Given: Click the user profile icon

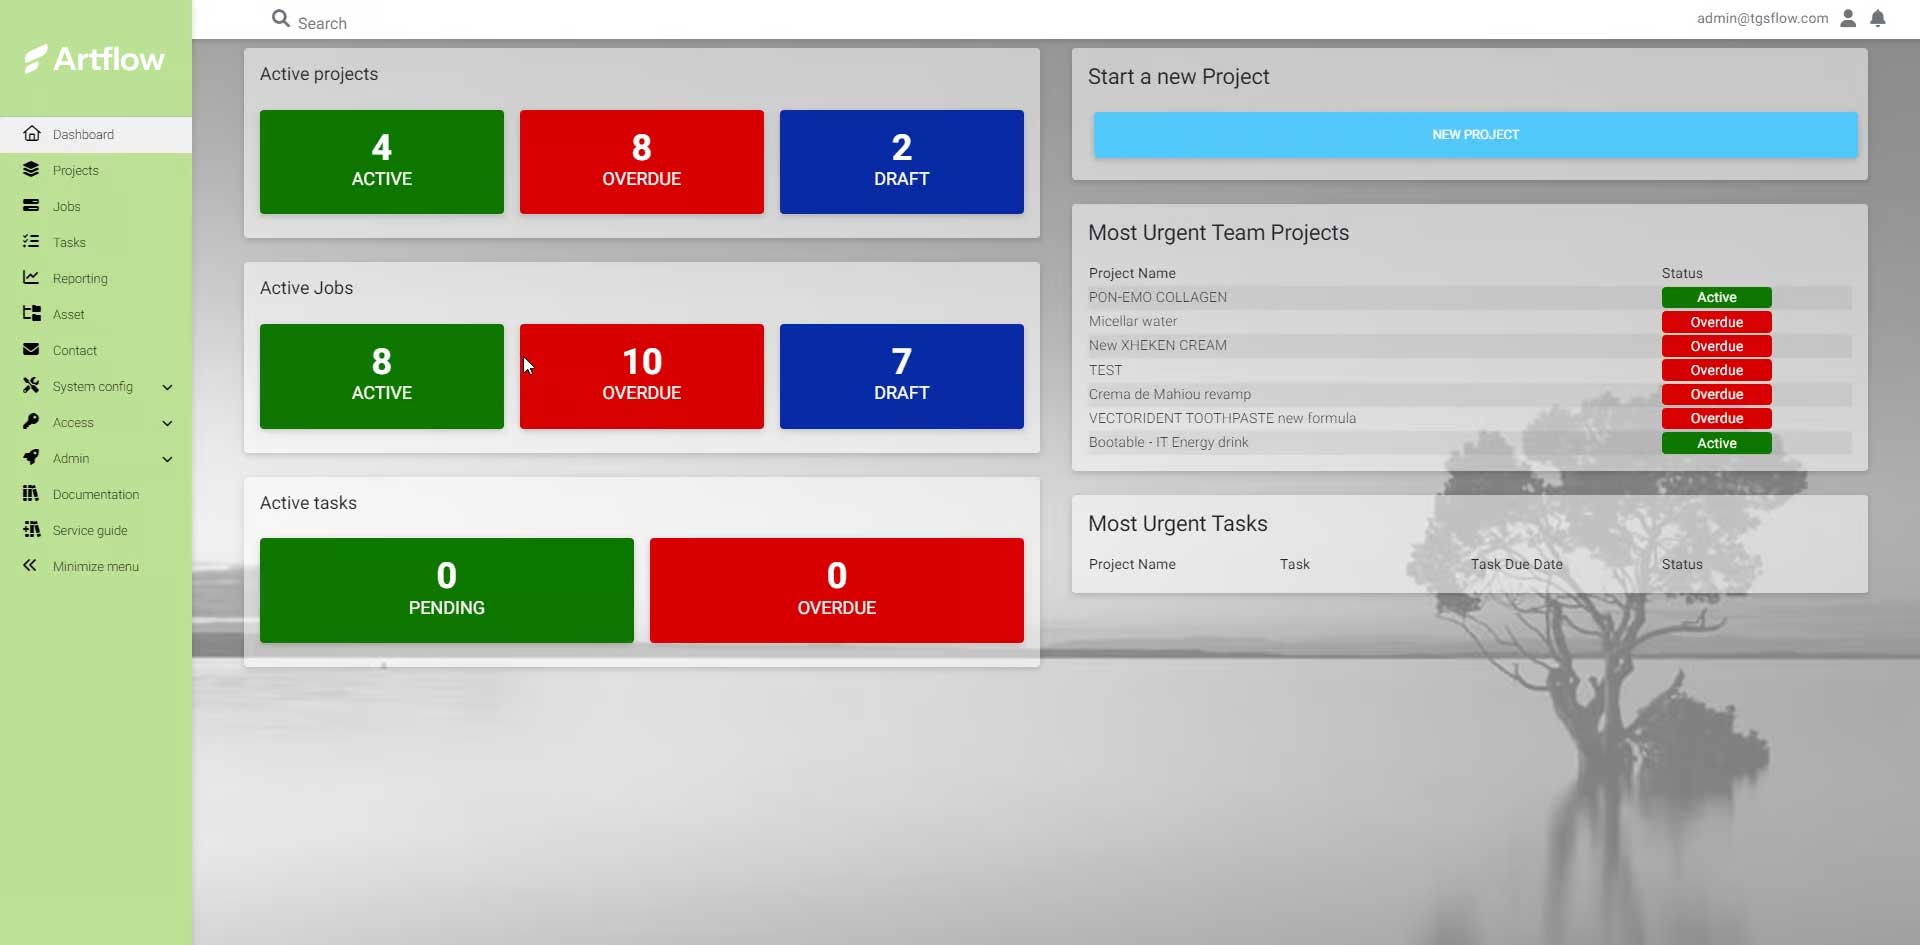Looking at the screenshot, I should 1848,18.
